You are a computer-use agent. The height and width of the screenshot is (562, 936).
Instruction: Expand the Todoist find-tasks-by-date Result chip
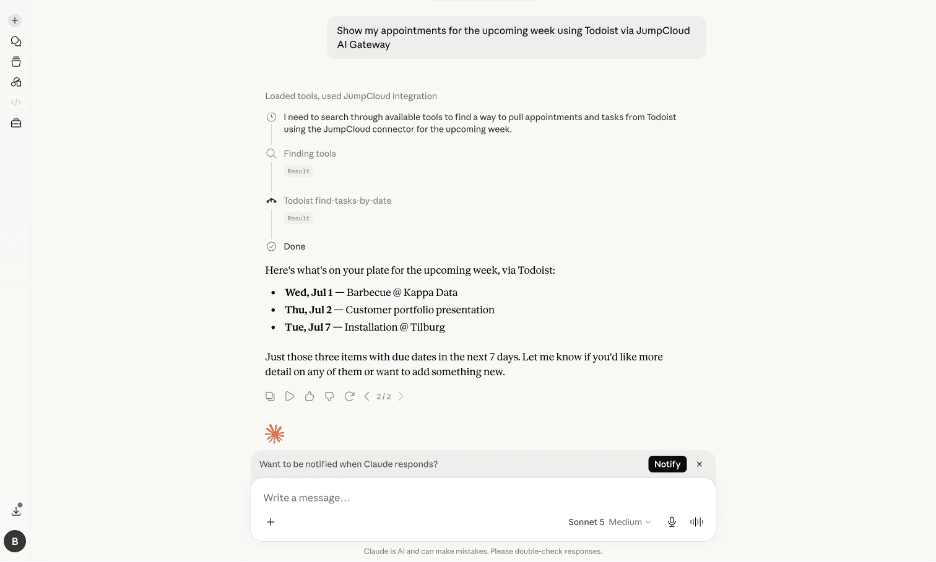pyautogui.click(x=298, y=219)
